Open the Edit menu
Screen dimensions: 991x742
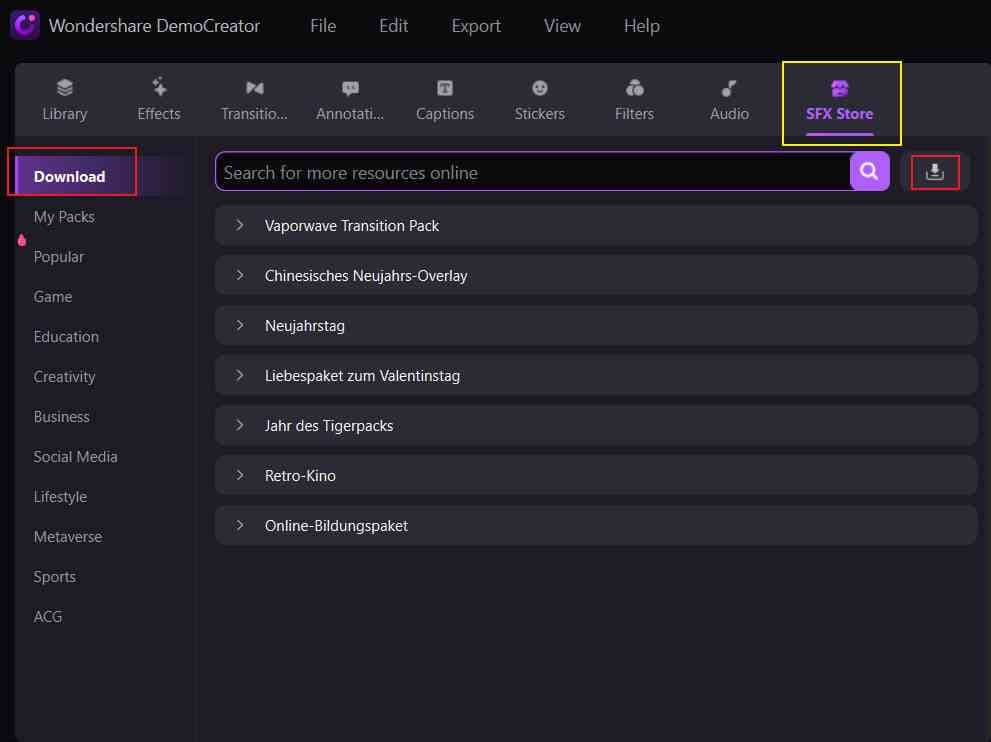pos(393,26)
